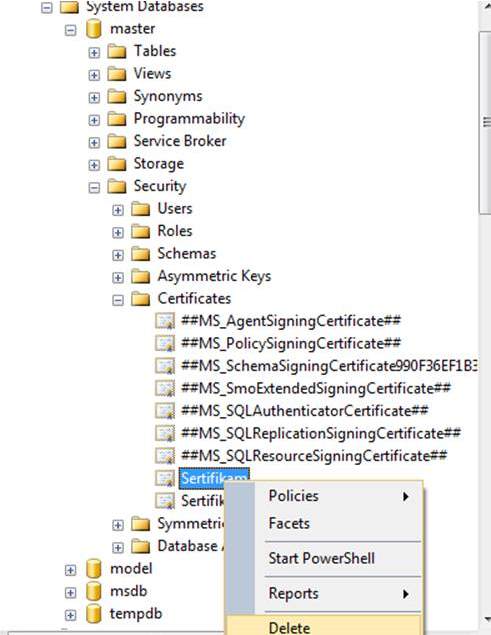
Task: Click the tempdb database cylinder icon
Action: point(94,614)
